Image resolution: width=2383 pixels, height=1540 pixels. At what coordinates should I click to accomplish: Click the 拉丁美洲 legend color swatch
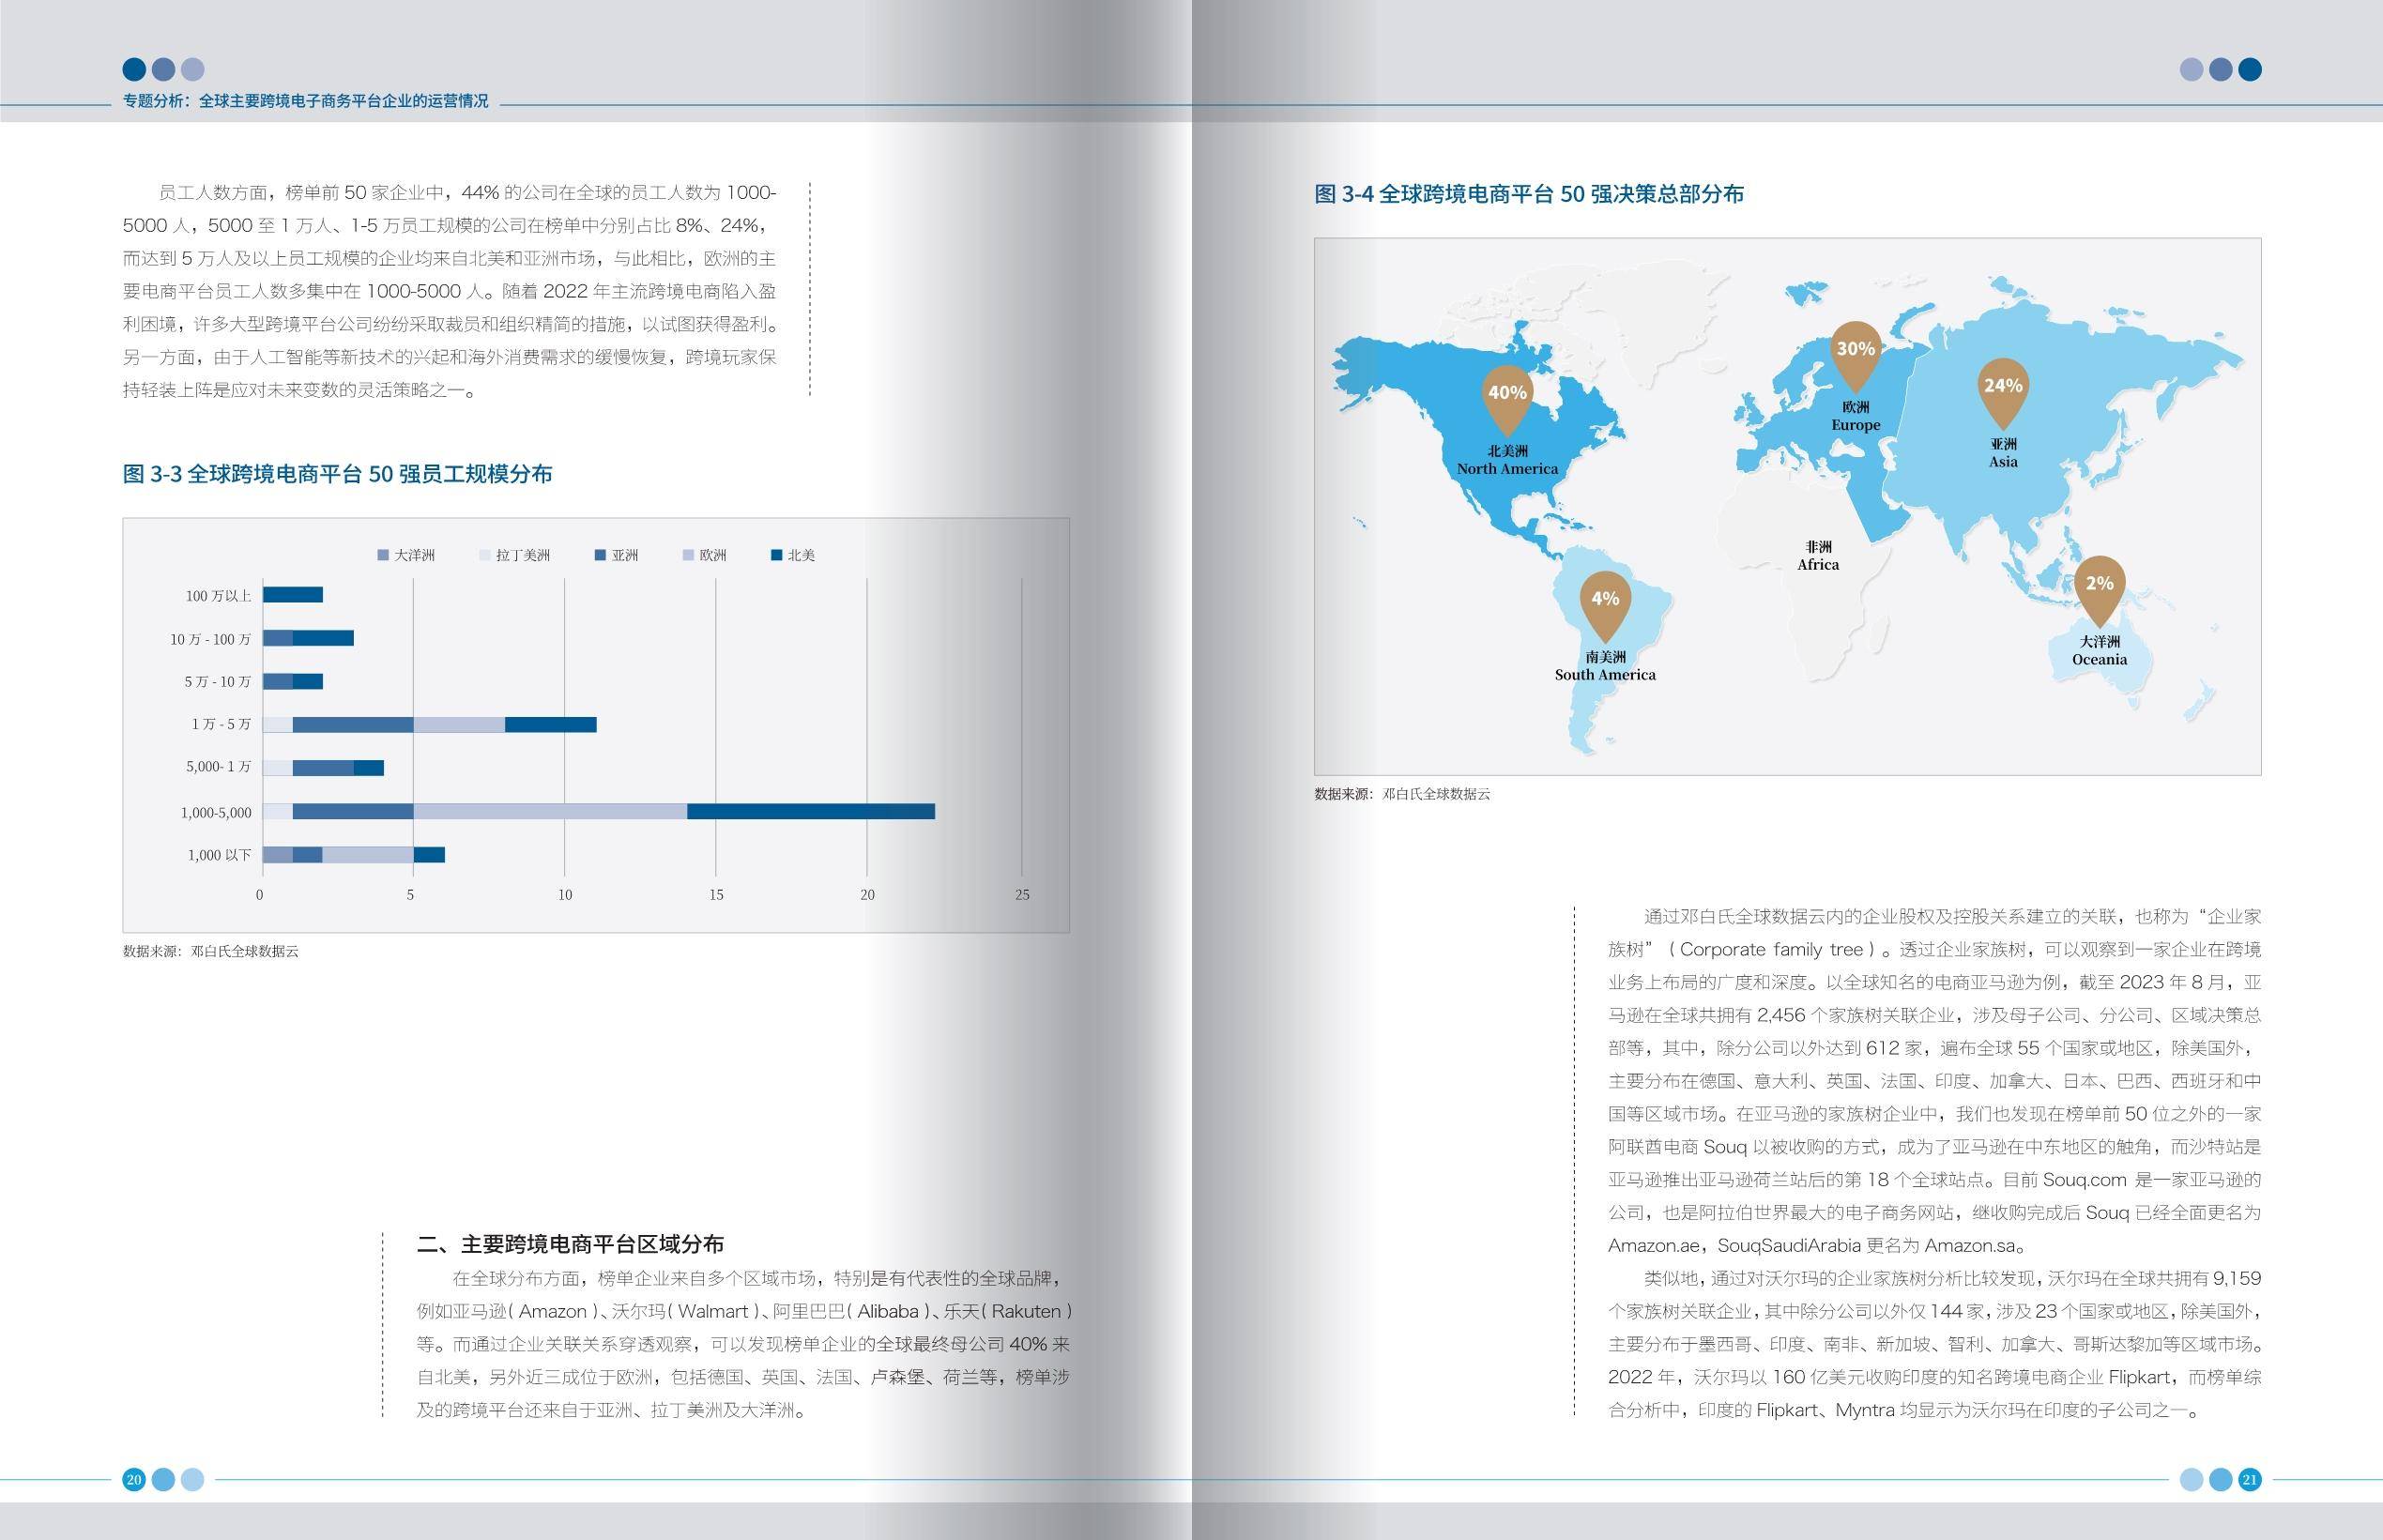click(x=485, y=555)
